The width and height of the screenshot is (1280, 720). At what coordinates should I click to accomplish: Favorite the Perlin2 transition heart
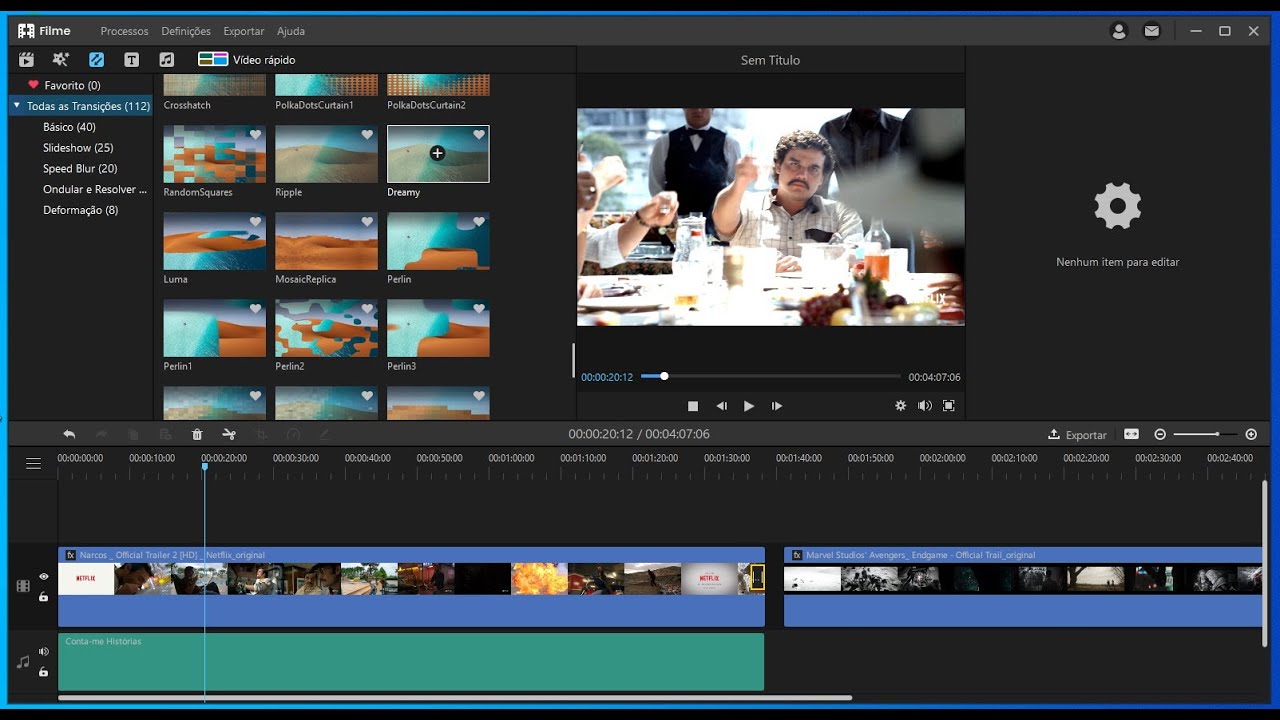pyautogui.click(x=367, y=309)
